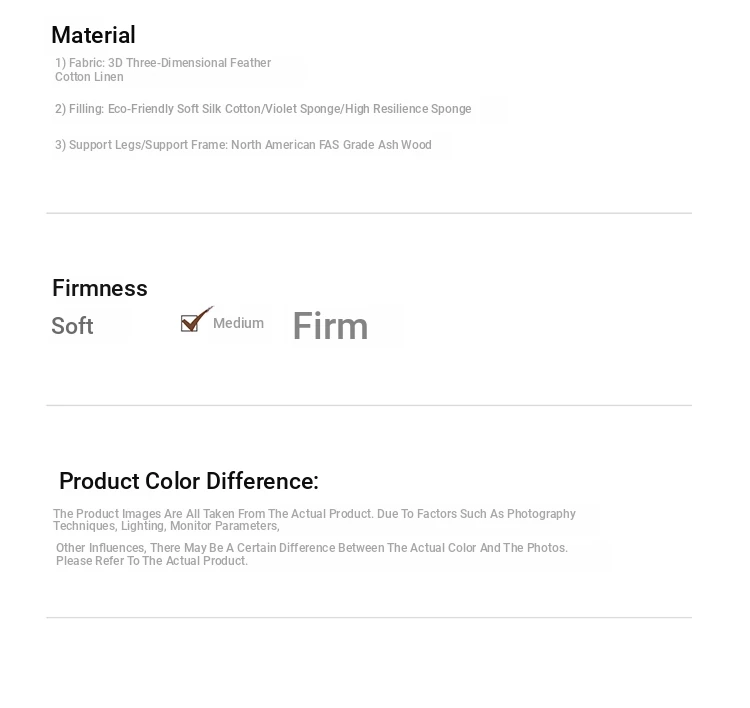Click 'Please Refer To The Actual Product'
The width and height of the screenshot is (750, 708).
[x=152, y=561]
